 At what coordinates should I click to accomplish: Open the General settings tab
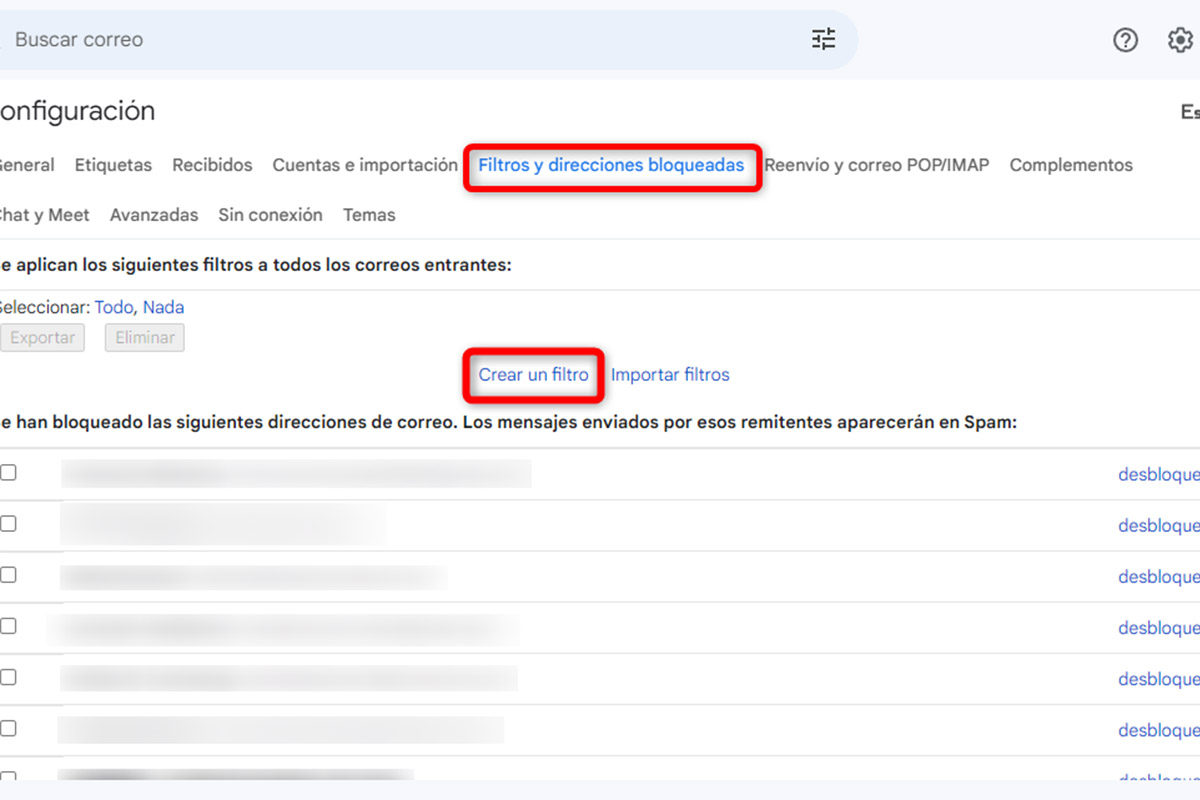coord(27,165)
